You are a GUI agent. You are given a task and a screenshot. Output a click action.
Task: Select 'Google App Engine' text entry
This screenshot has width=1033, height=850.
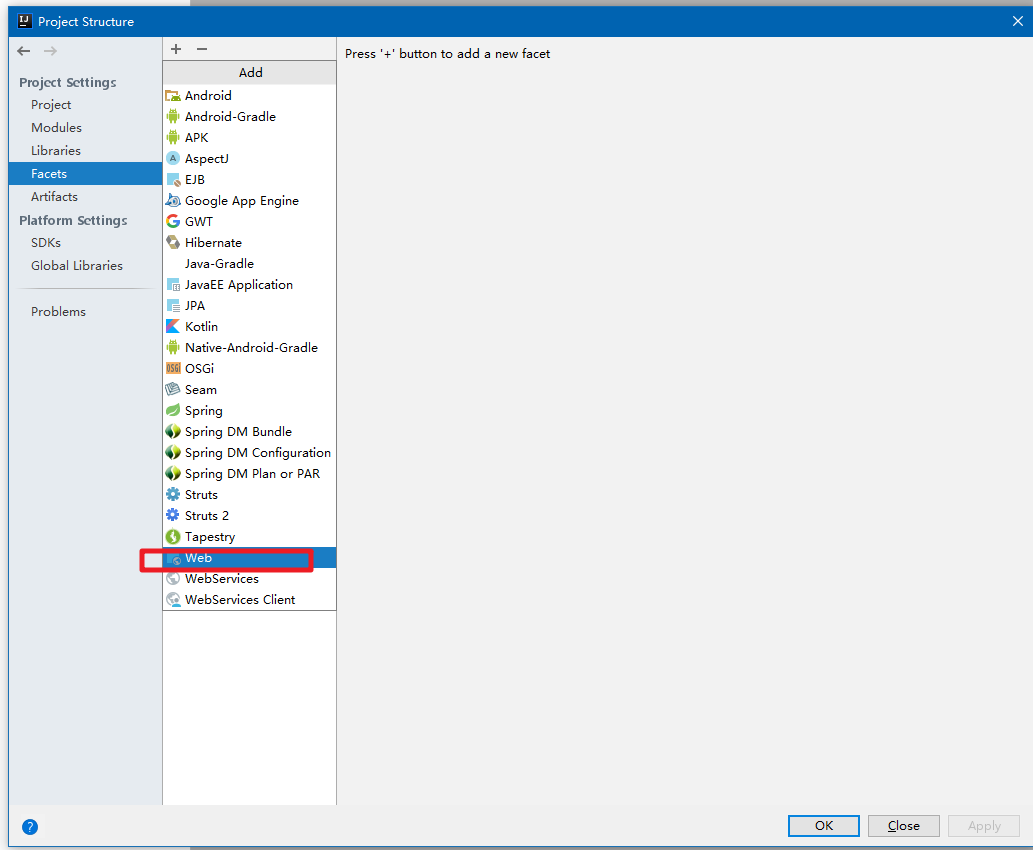click(x=241, y=200)
